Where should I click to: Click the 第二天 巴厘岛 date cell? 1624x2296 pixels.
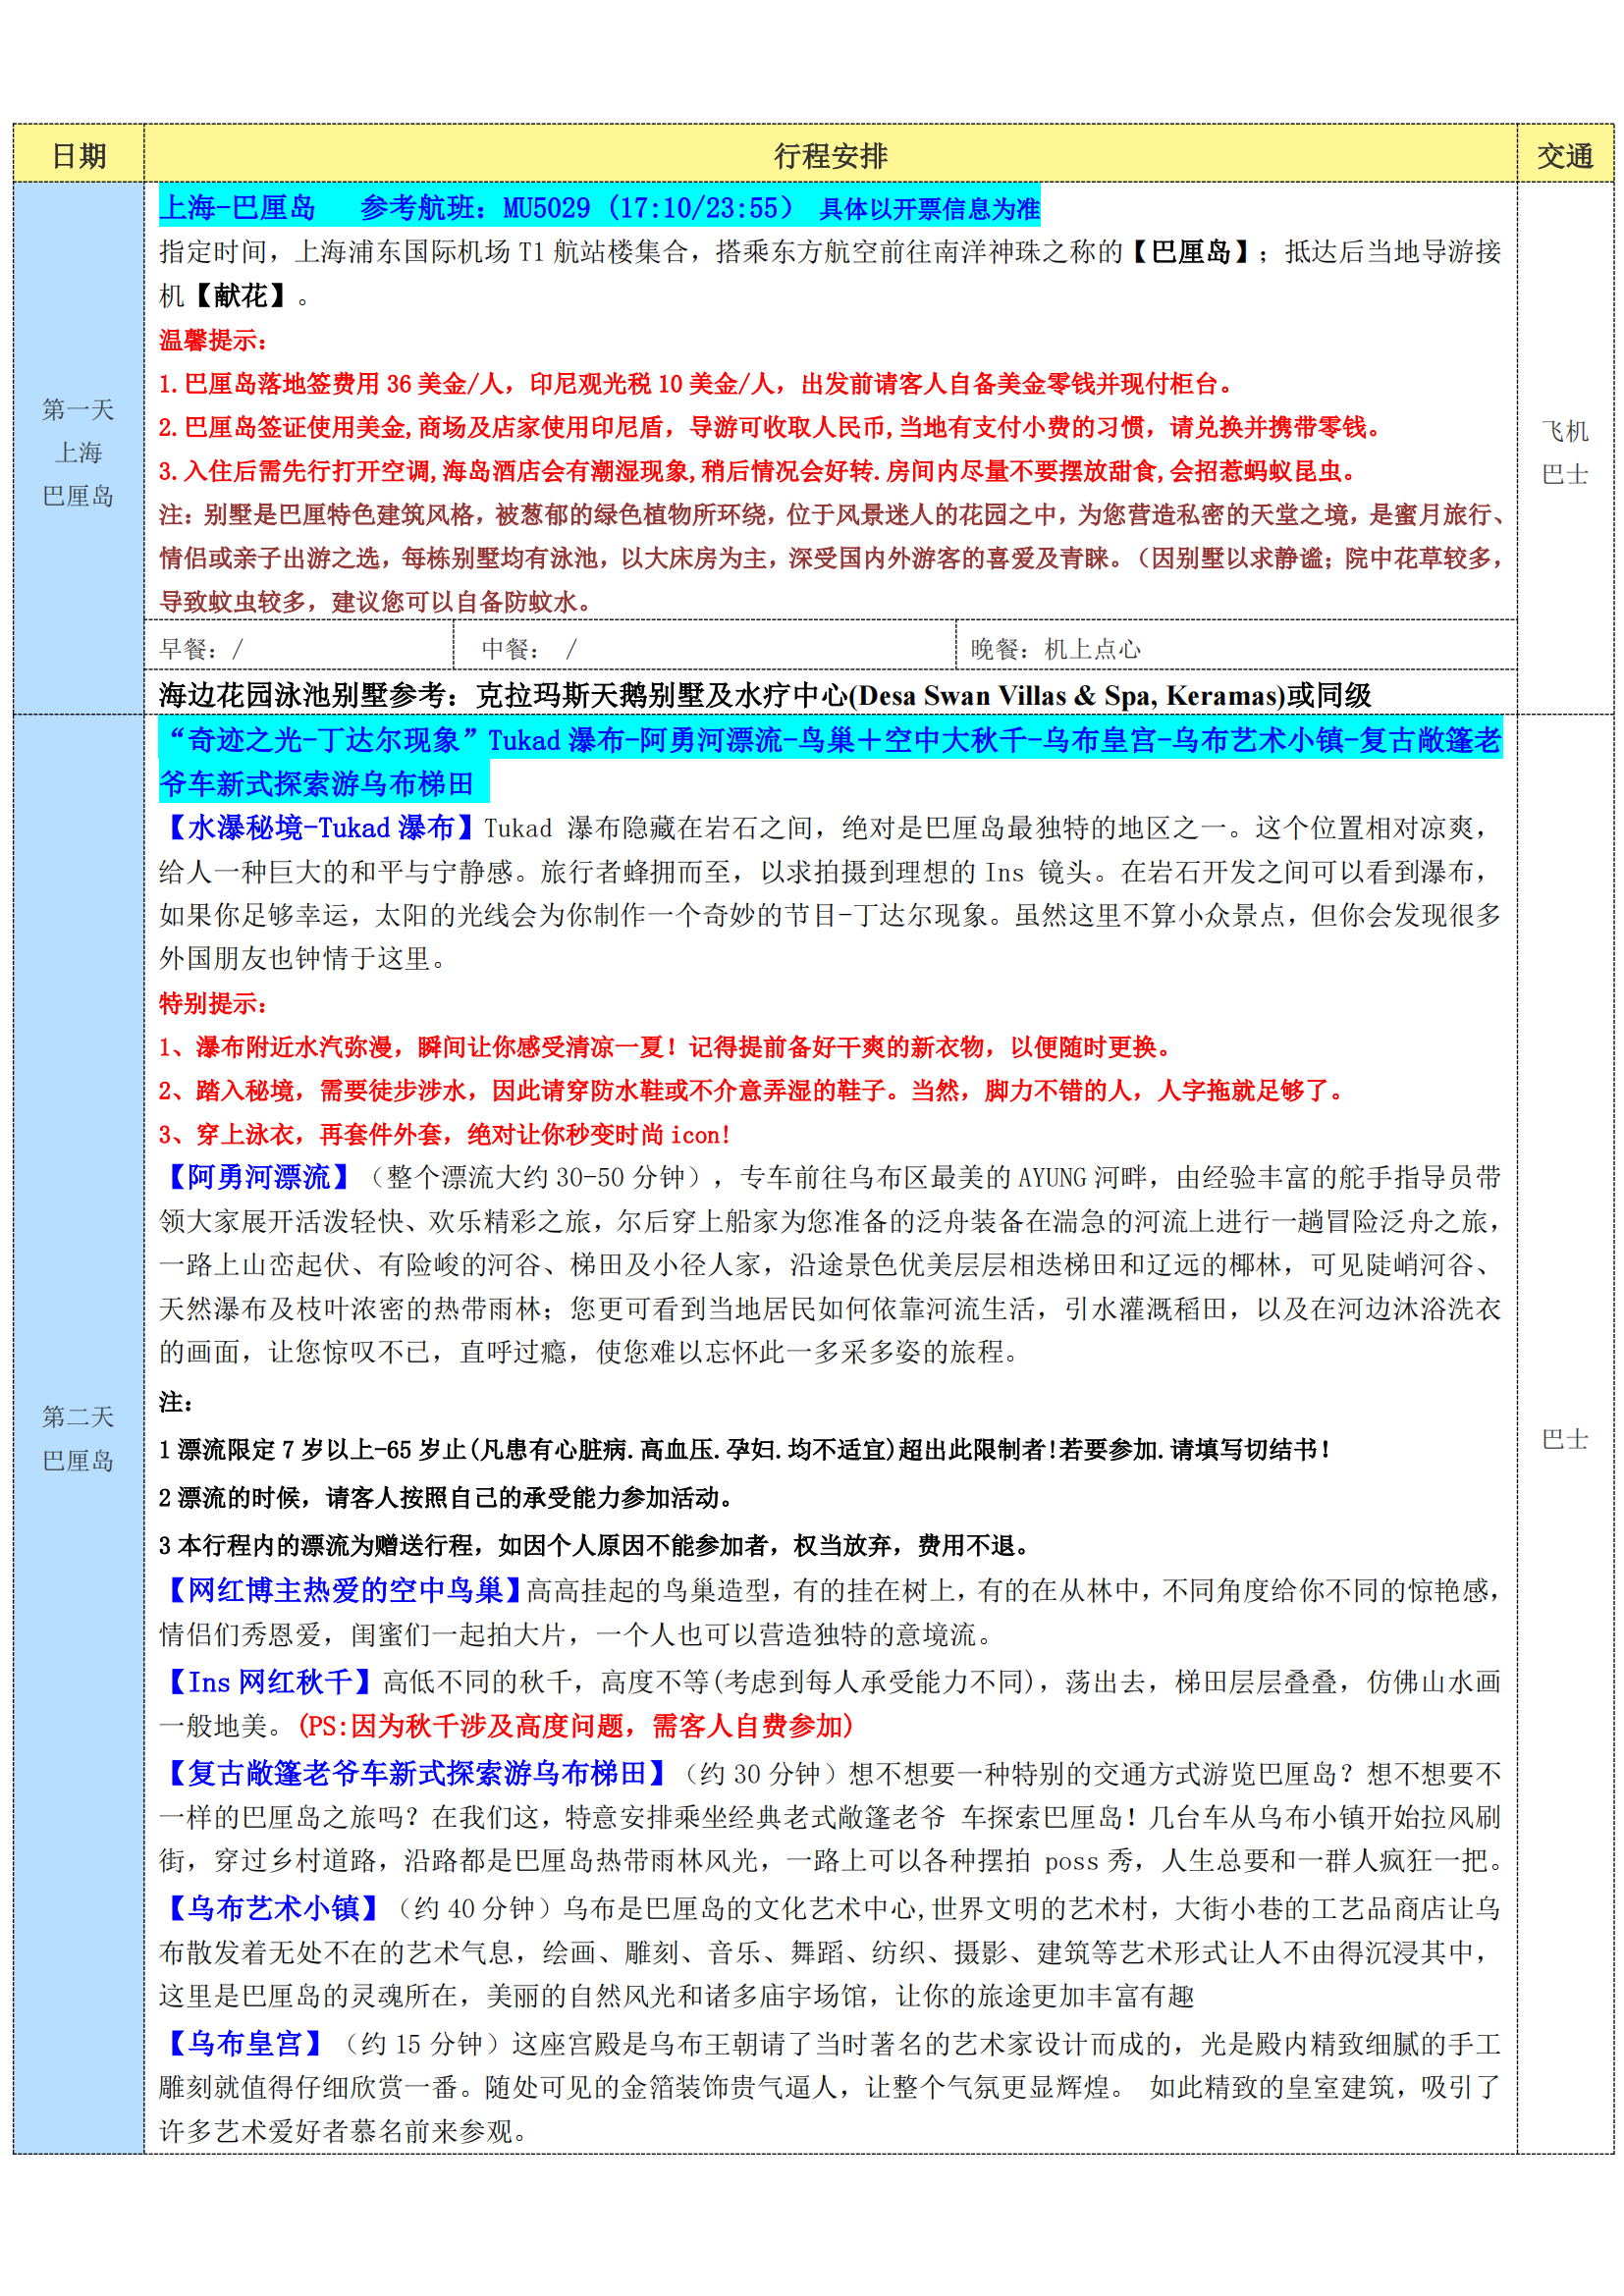point(78,1438)
